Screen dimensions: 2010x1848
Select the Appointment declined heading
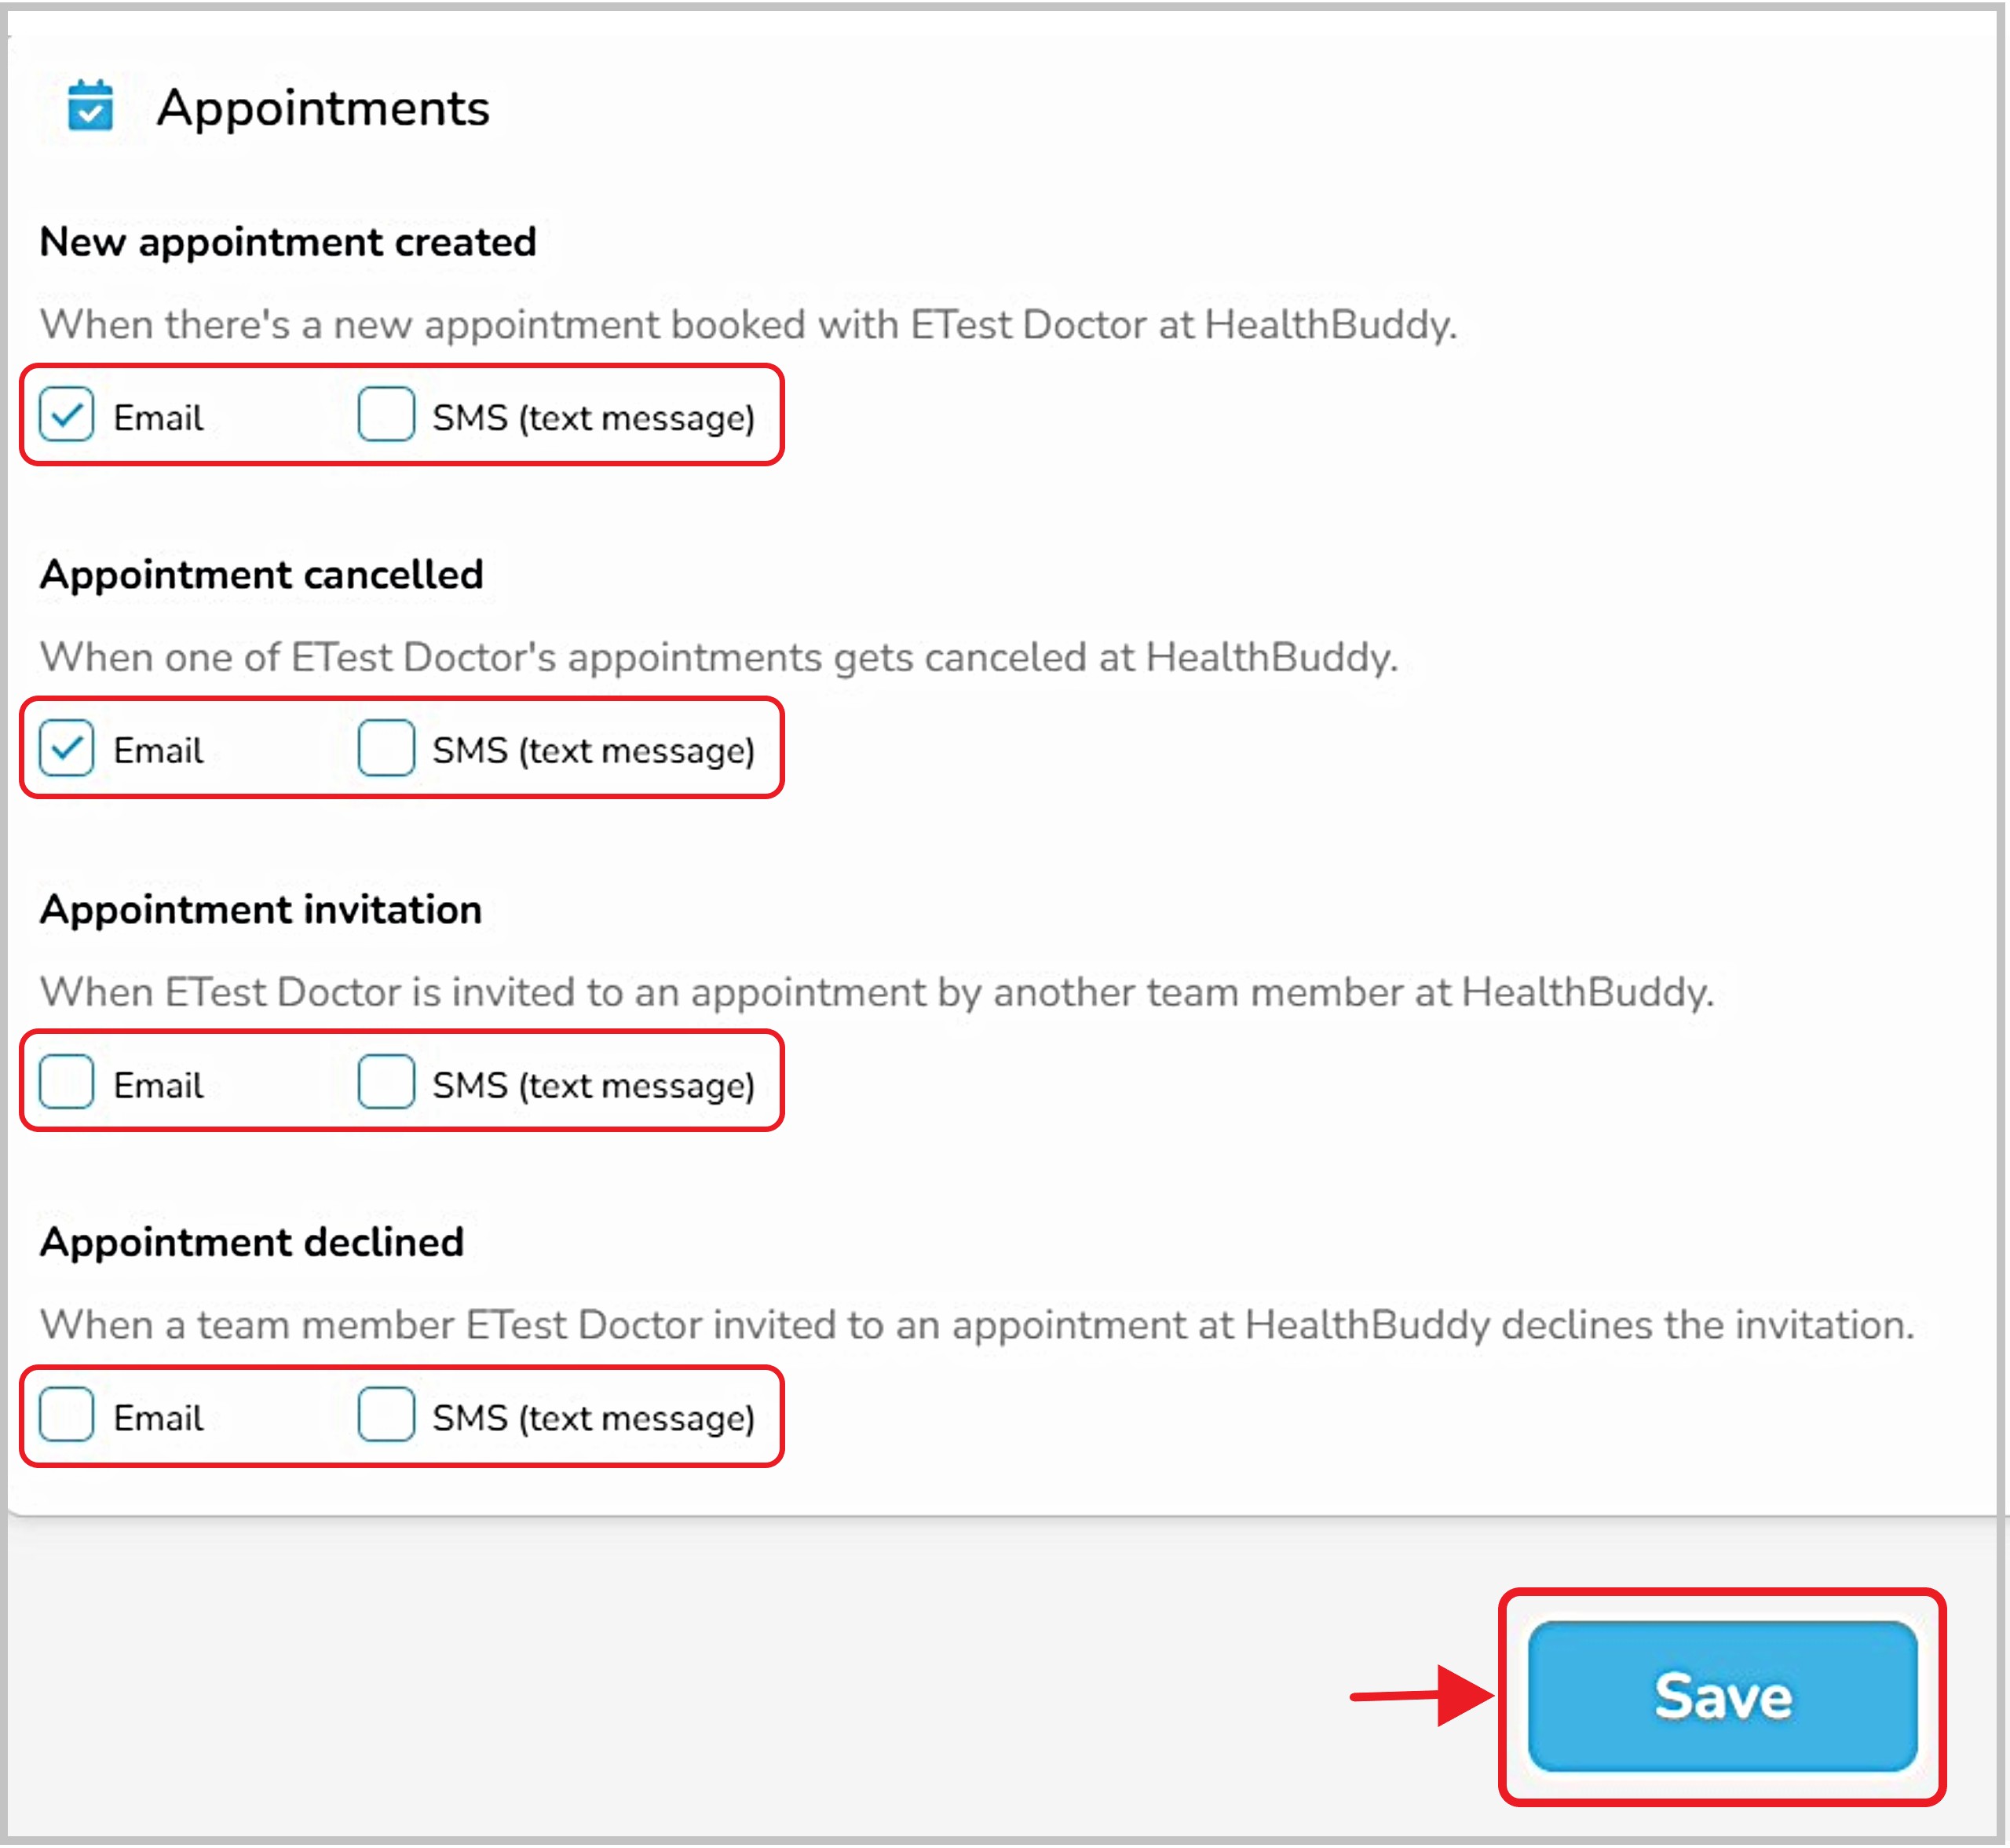pos(252,1243)
